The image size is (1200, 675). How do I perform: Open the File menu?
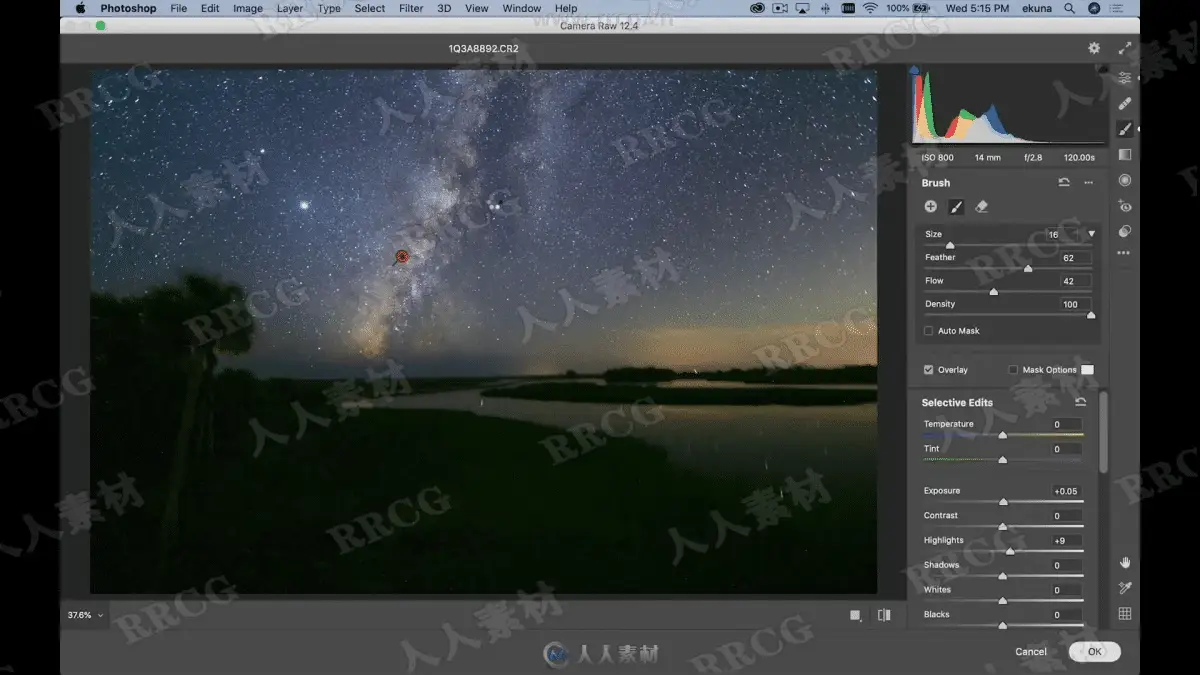click(x=178, y=8)
